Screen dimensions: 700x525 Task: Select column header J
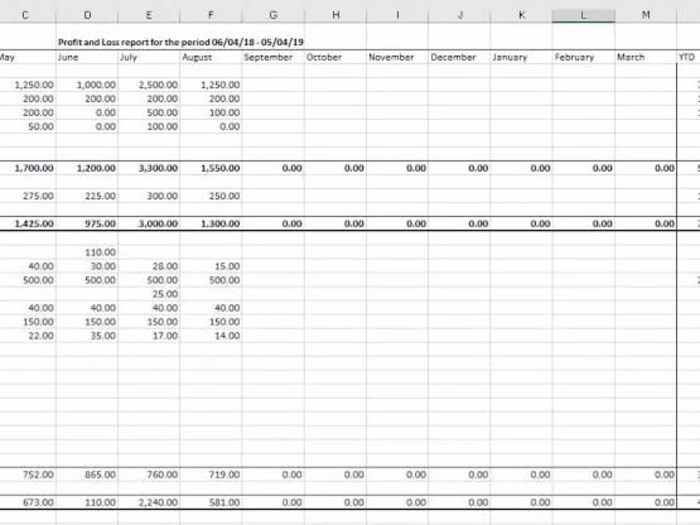(459, 15)
